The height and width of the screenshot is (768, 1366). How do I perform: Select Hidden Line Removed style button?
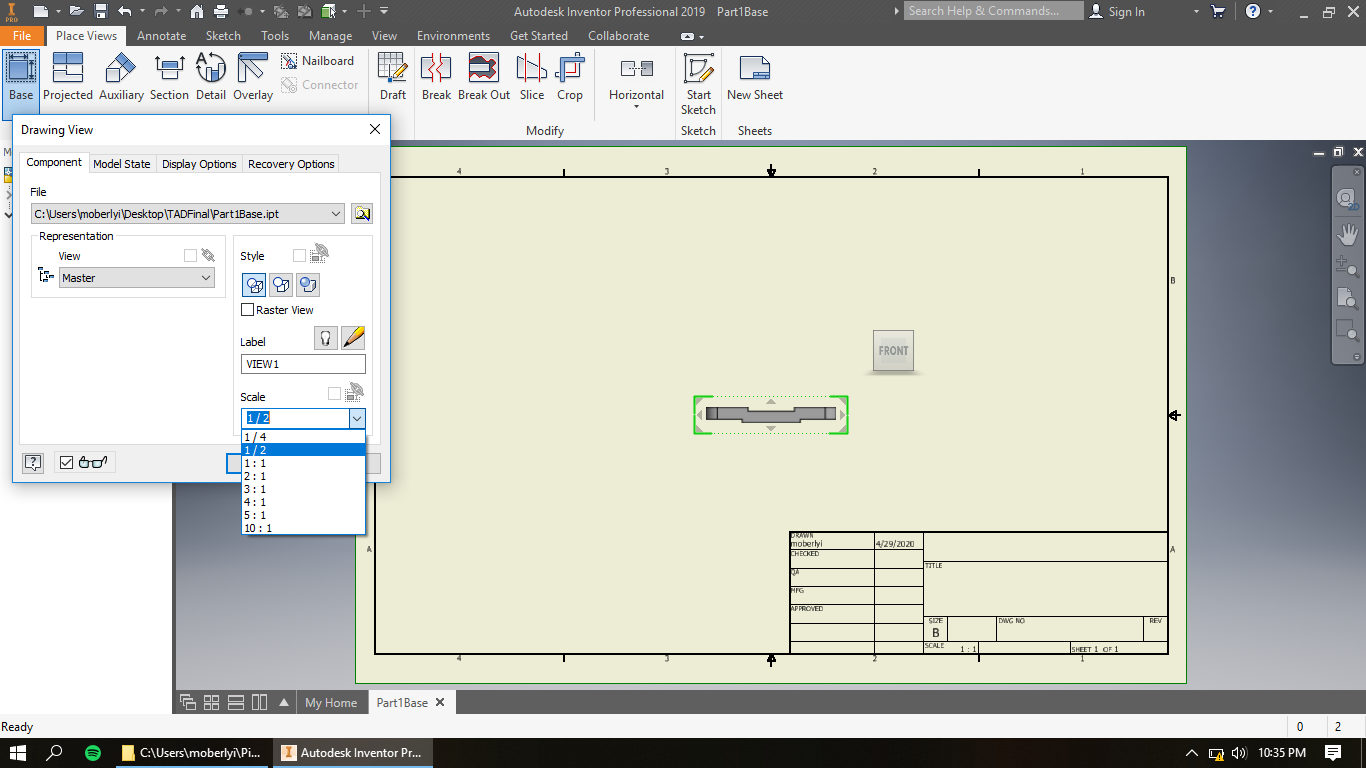[x=281, y=285]
